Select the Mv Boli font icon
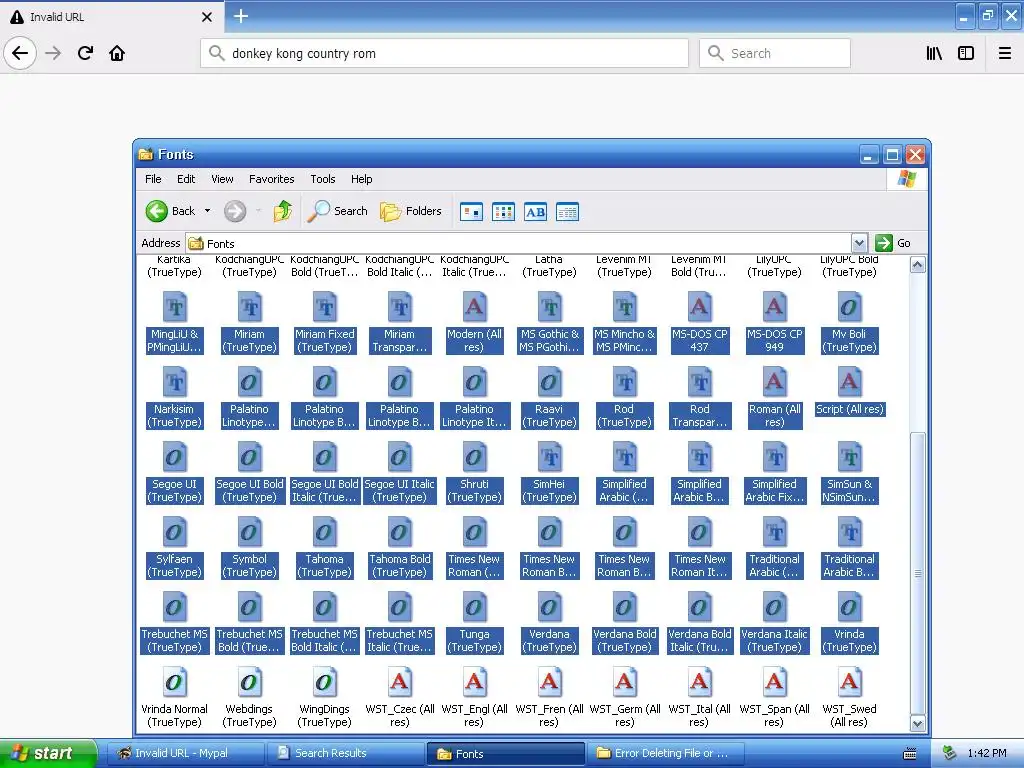Viewport: 1024px width, 768px height. 850,307
